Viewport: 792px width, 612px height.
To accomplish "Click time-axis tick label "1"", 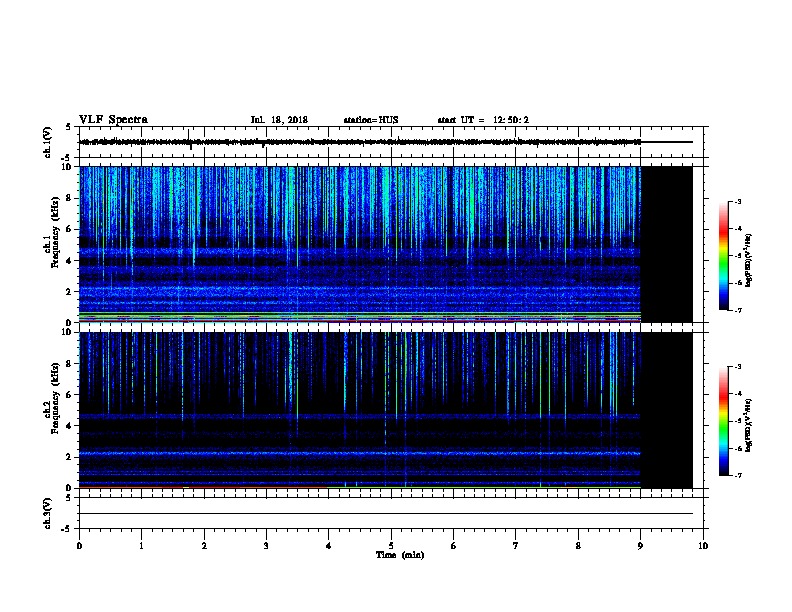I will (x=141, y=546).
